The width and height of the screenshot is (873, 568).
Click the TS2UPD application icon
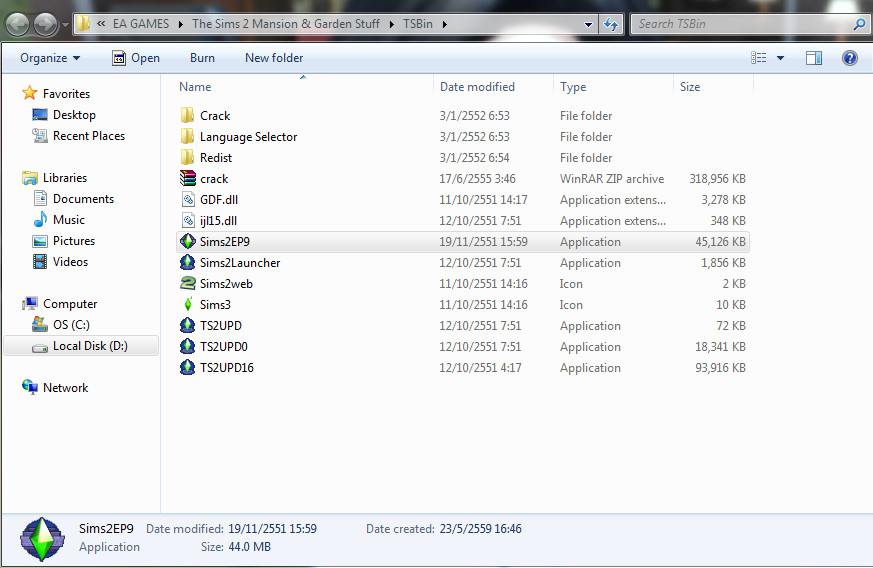pos(188,325)
